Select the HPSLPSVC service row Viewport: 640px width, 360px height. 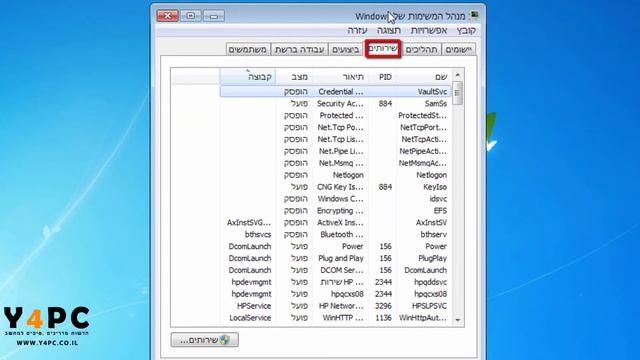click(x=336, y=306)
